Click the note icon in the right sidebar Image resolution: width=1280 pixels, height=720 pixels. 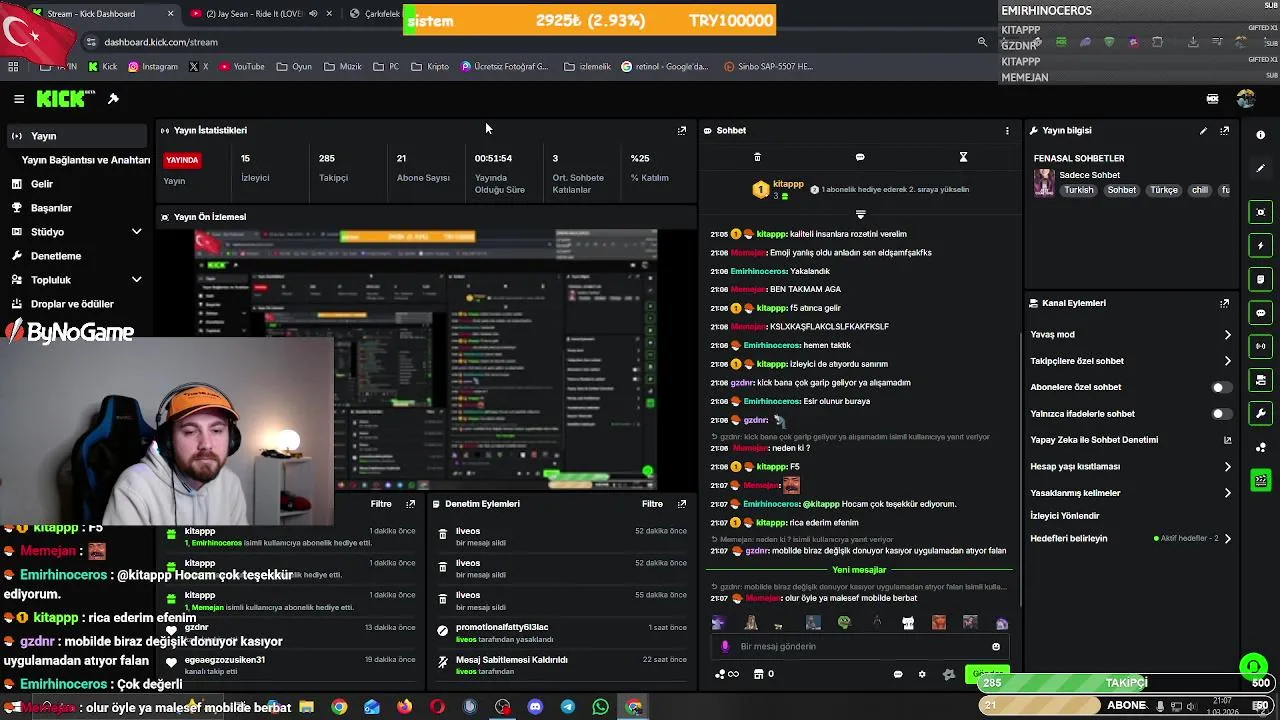pyautogui.click(x=1260, y=279)
